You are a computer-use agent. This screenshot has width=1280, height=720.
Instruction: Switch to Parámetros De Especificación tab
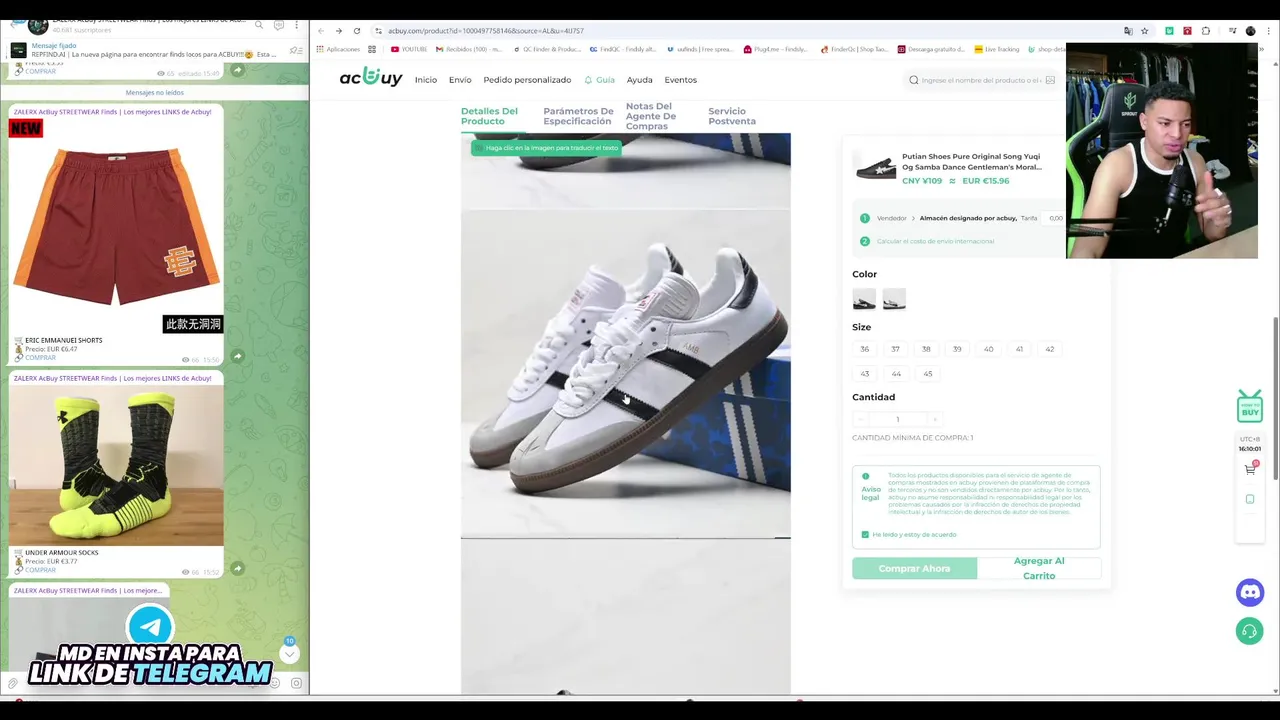tap(578, 116)
